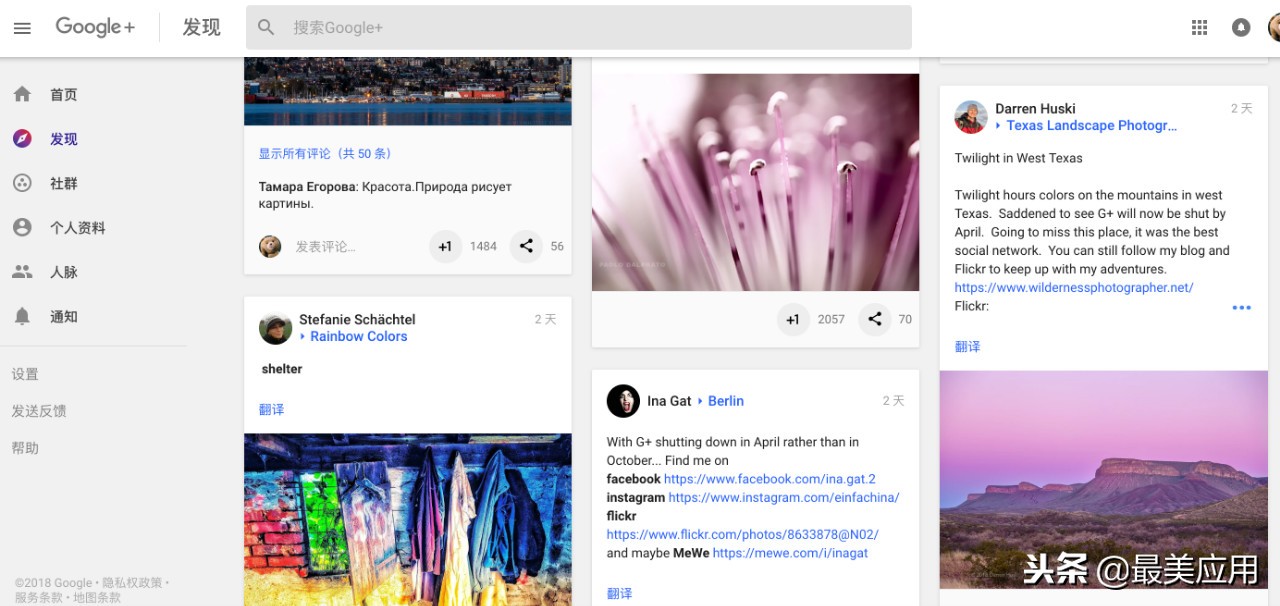Open 个人资料 profile page
The height and width of the screenshot is (606, 1280).
(77, 228)
